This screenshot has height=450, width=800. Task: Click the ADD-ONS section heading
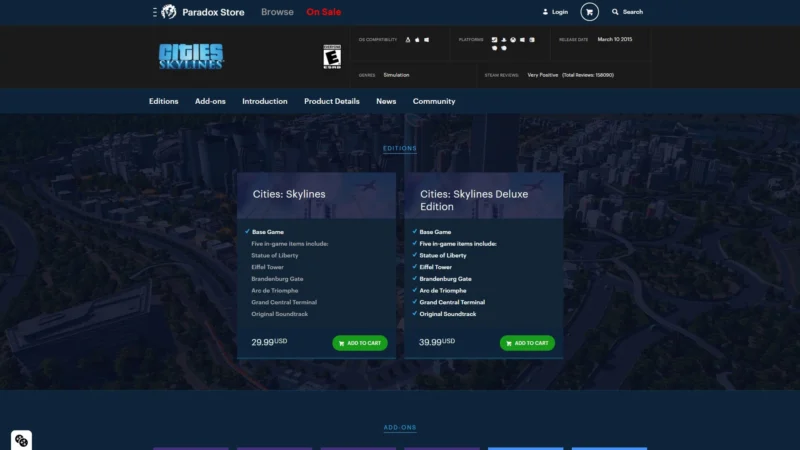(400, 428)
